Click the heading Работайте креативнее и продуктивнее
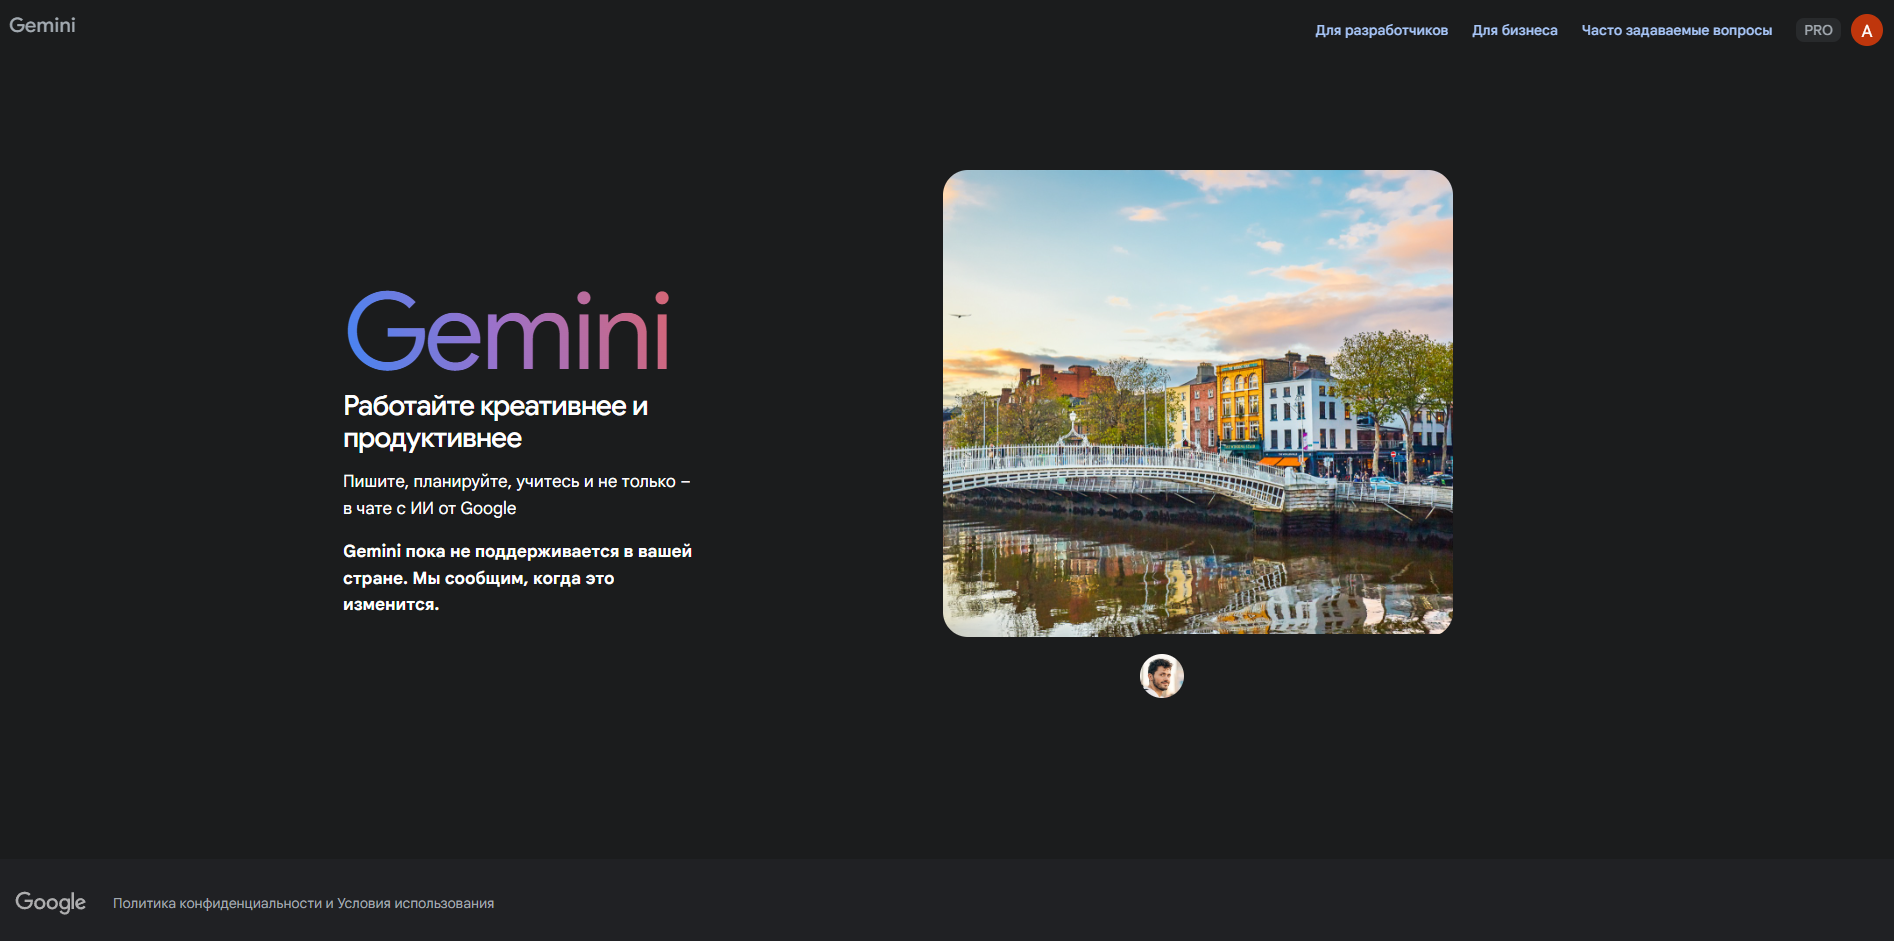The image size is (1894, 941). pos(495,422)
